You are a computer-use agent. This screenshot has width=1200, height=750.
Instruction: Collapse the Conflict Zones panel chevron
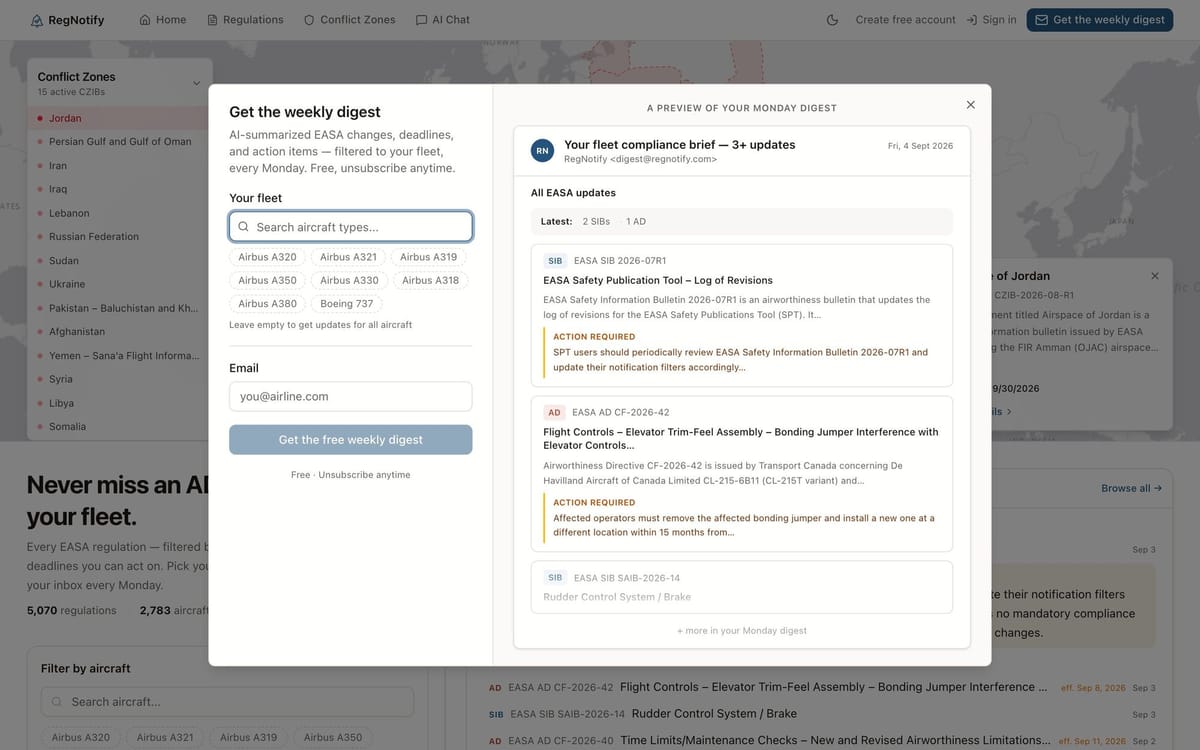pos(196,83)
